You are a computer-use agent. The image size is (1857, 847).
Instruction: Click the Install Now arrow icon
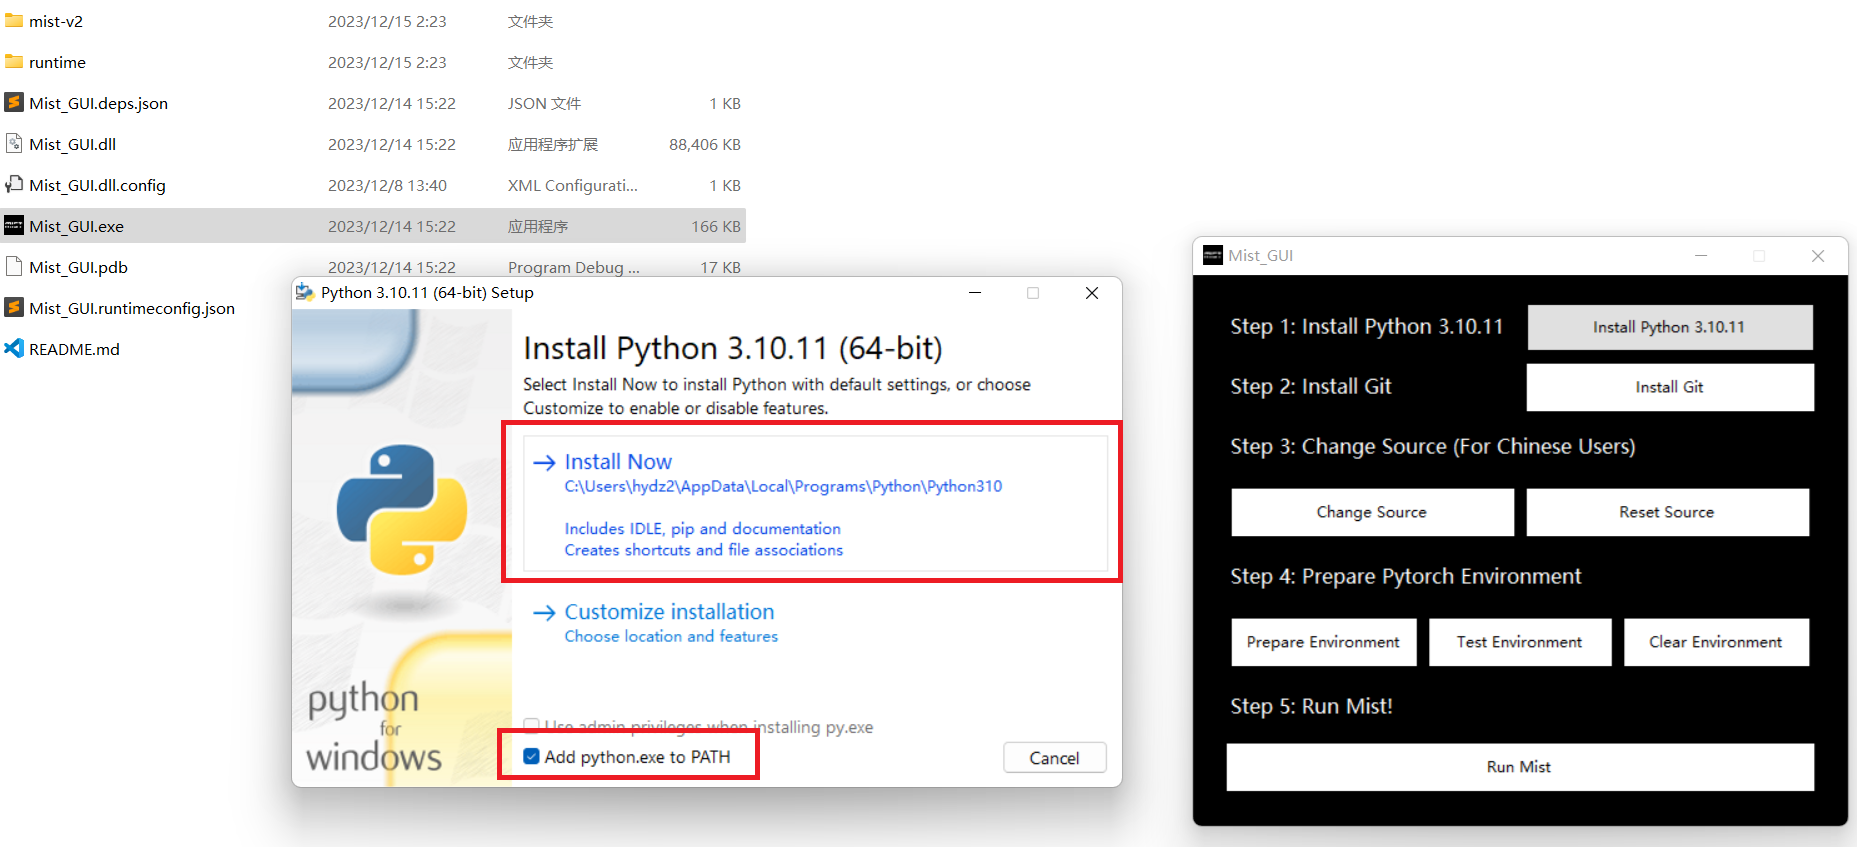click(x=544, y=462)
